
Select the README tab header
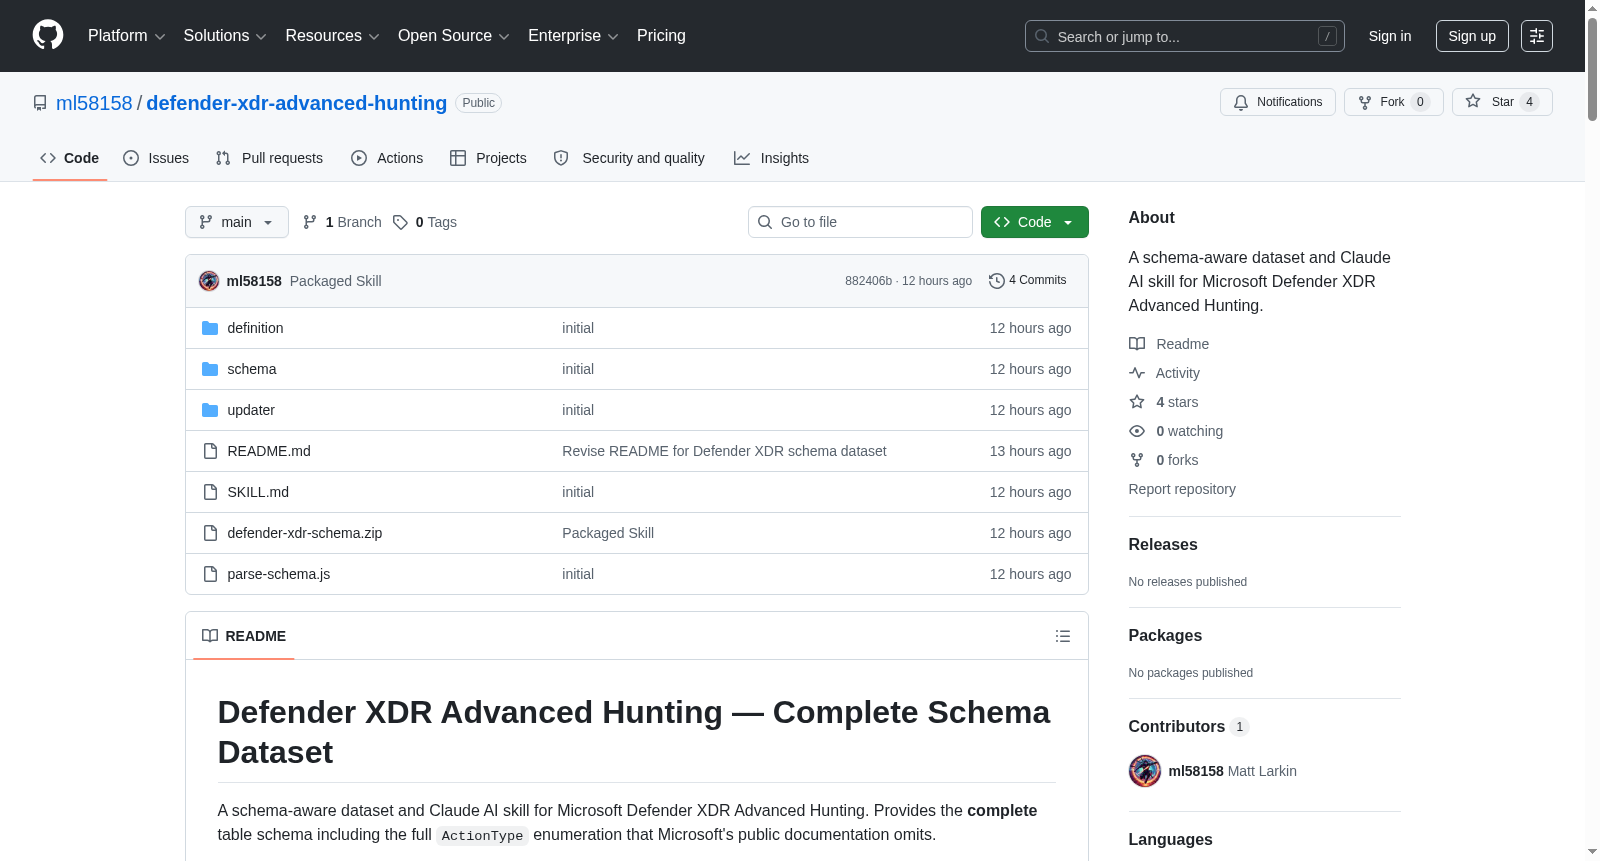coord(244,636)
